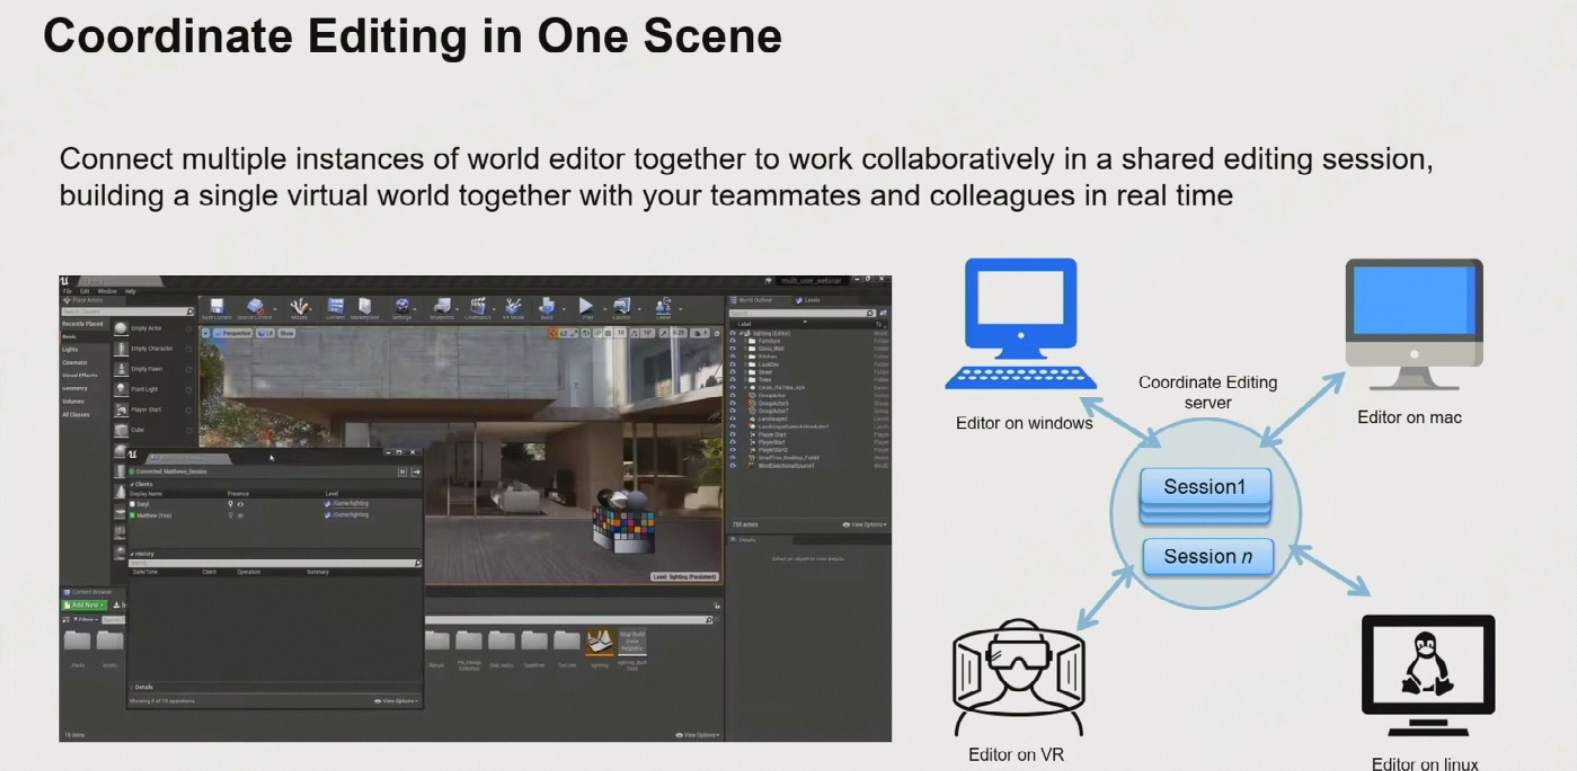The image size is (1577, 771).
Task: Open View Options in World Outliner
Action: pos(865,524)
